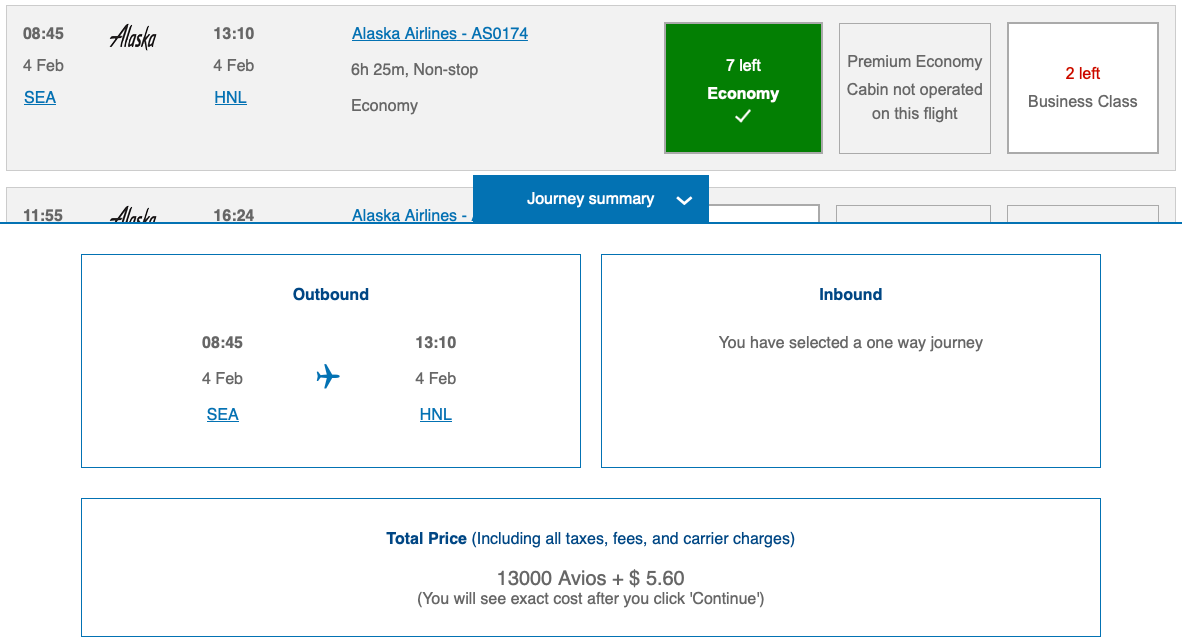
Task: Click the white checkmark inside the Economy cell
Action: click(x=742, y=116)
